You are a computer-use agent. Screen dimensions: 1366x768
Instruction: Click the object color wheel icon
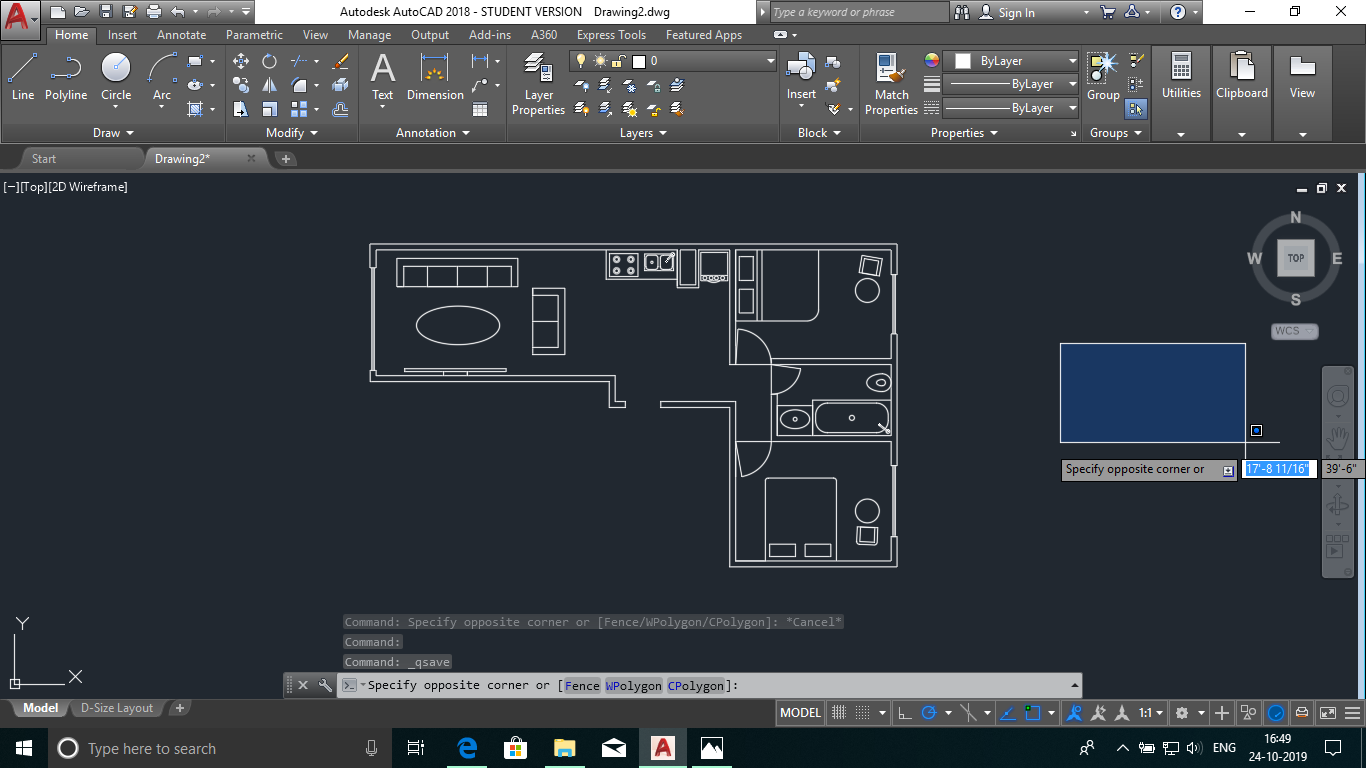932,61
